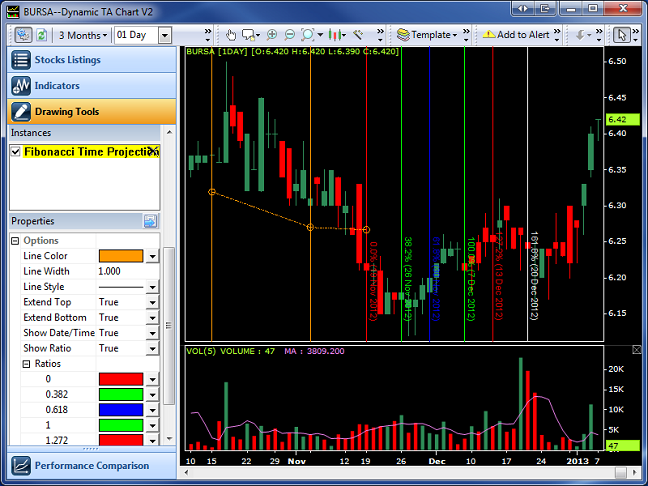The image size is (648, 486).
Task: Click the 6.42 current price label
Action: pyautogui.click(x=622, y=119)
